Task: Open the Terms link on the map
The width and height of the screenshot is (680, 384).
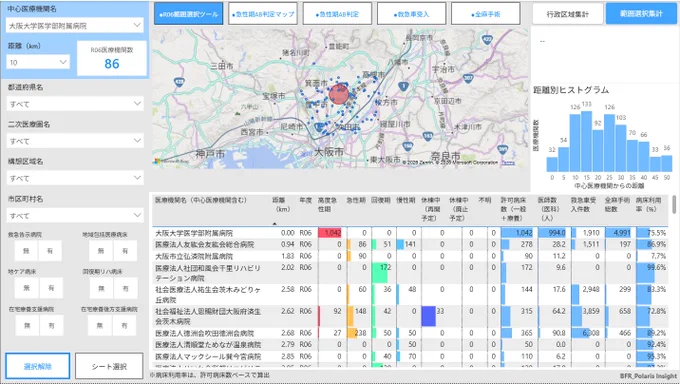Action: pos(508,163)
